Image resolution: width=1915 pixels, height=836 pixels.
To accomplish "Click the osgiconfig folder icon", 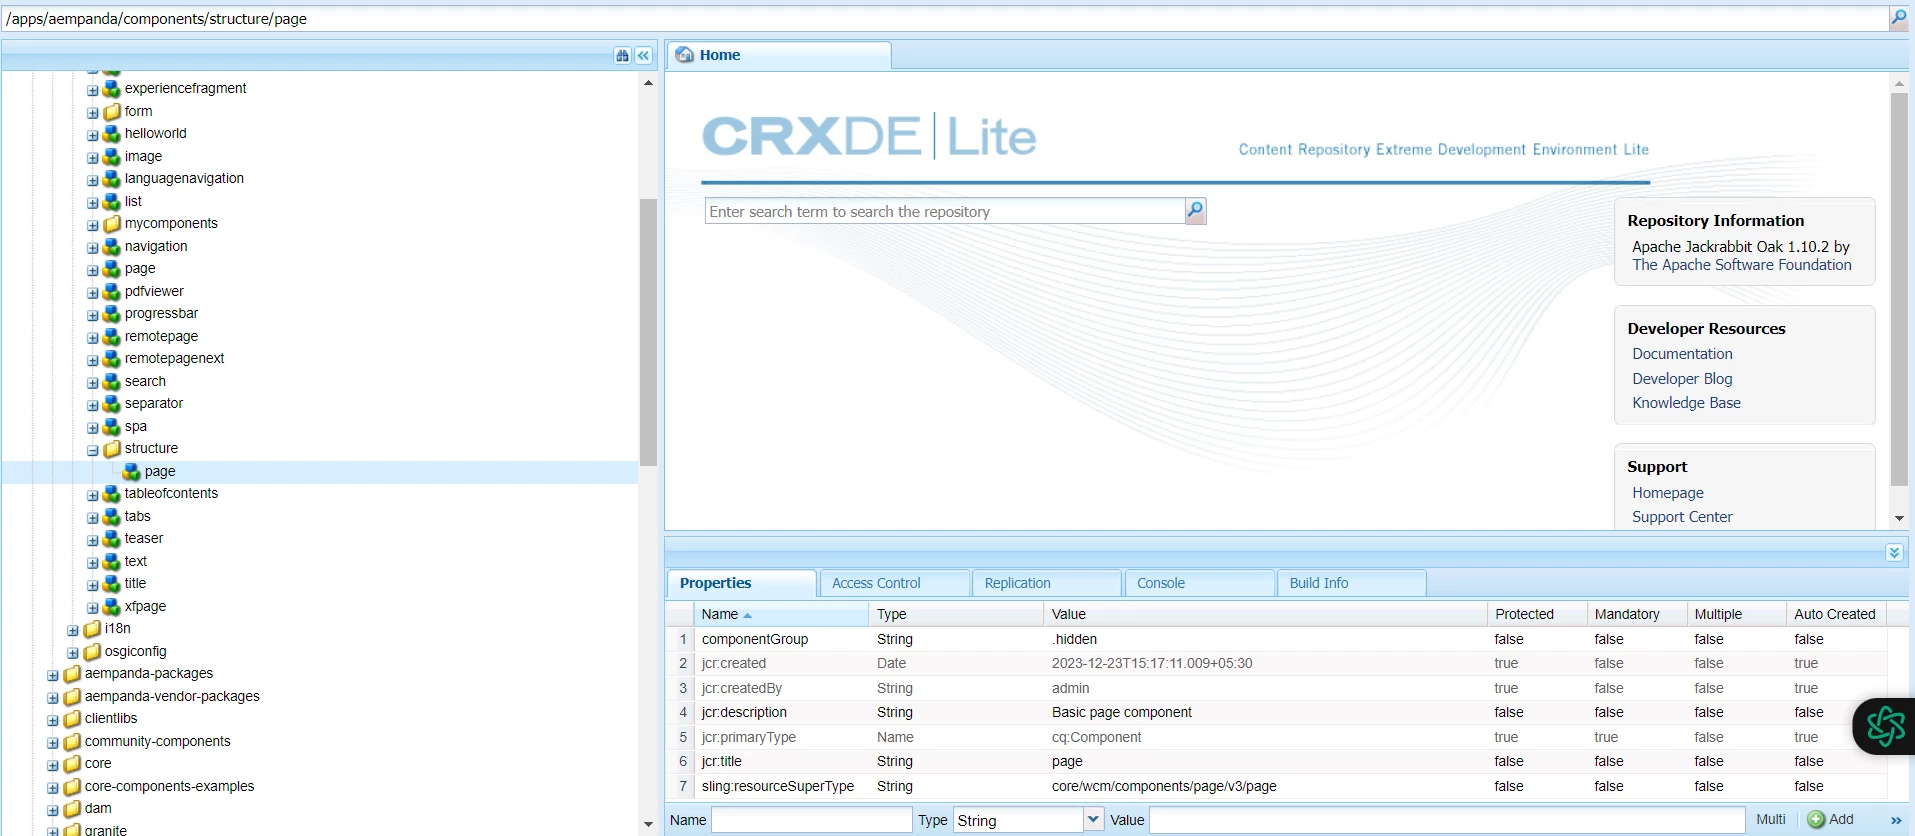I will 92,652.
